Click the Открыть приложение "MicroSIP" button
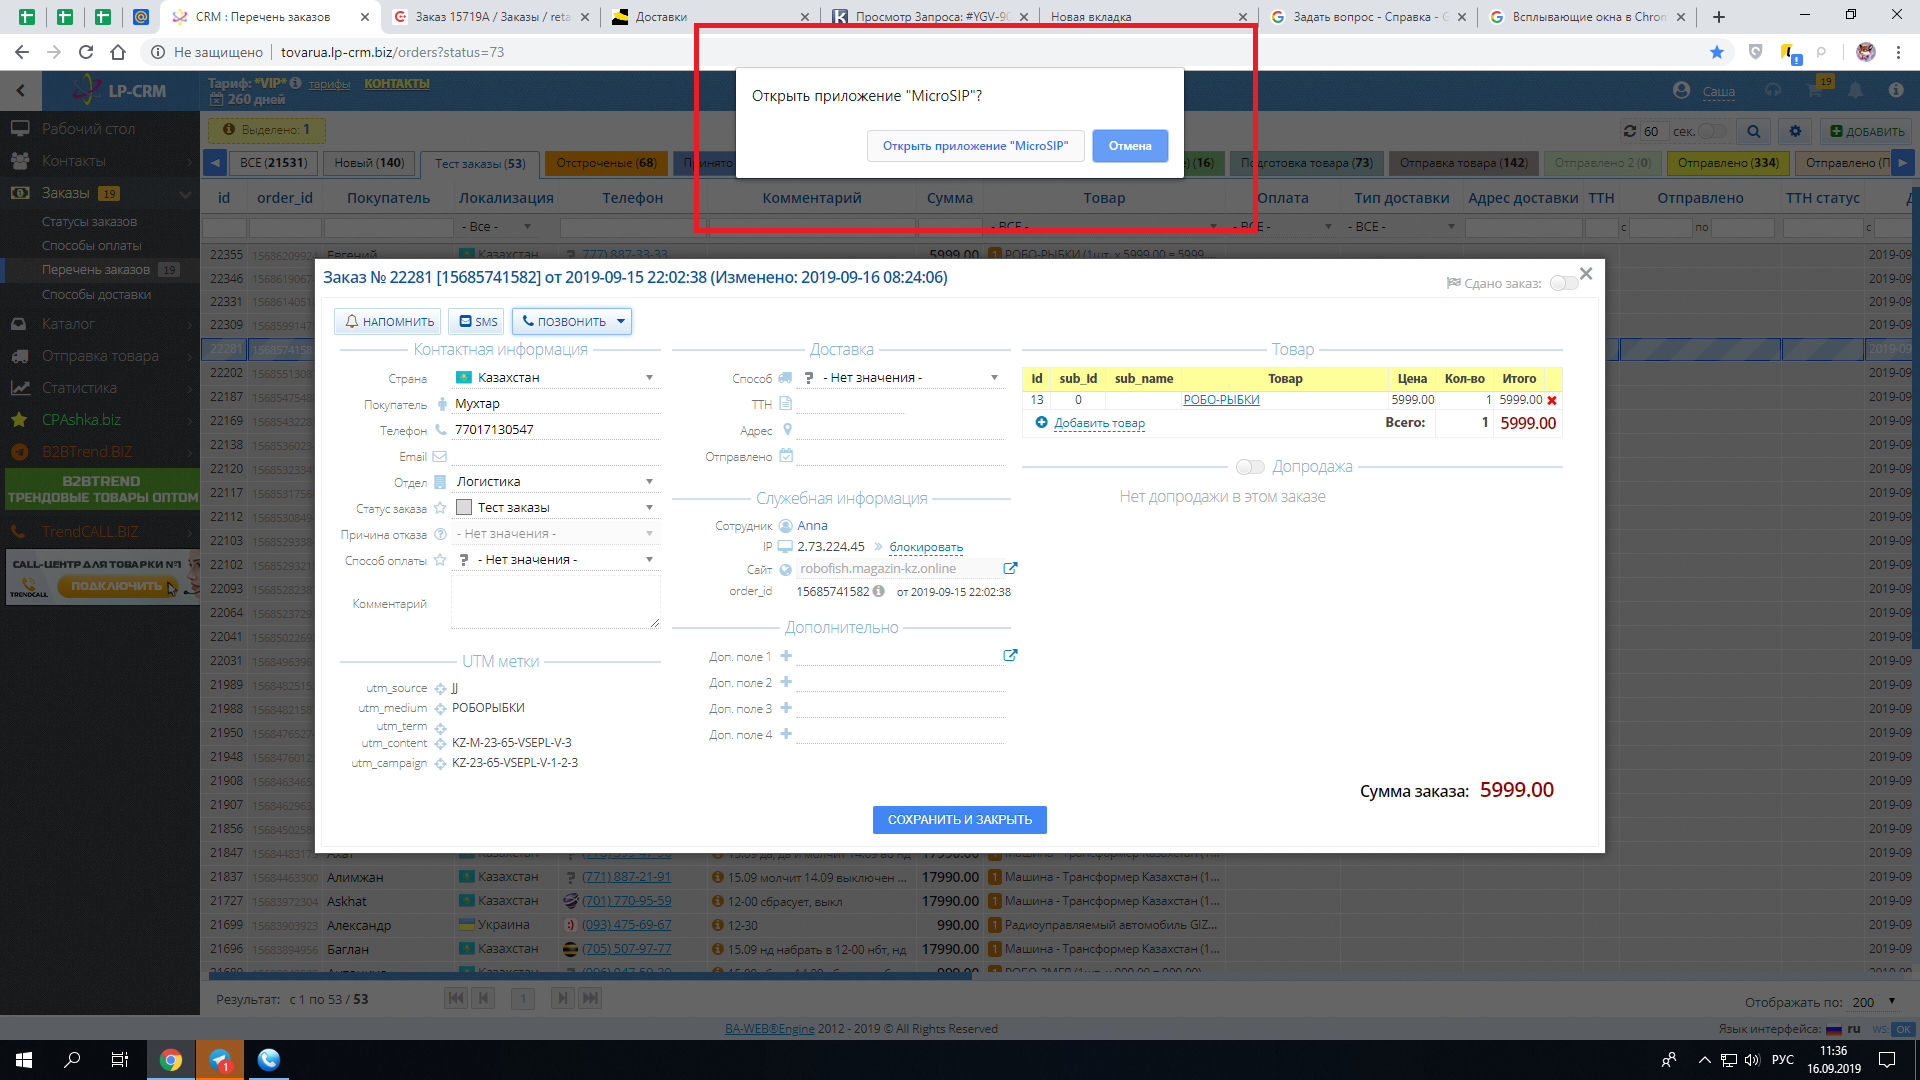Screen dimensions: 1920x1080 coord(975,146)
